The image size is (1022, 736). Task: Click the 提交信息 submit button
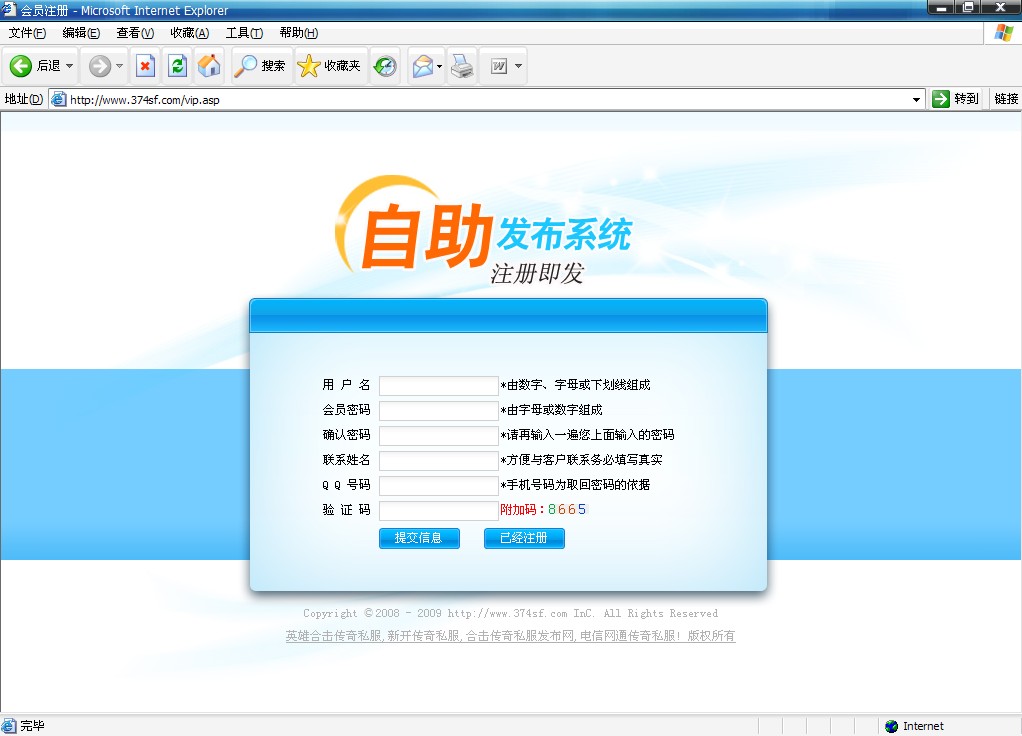point(418,538)
